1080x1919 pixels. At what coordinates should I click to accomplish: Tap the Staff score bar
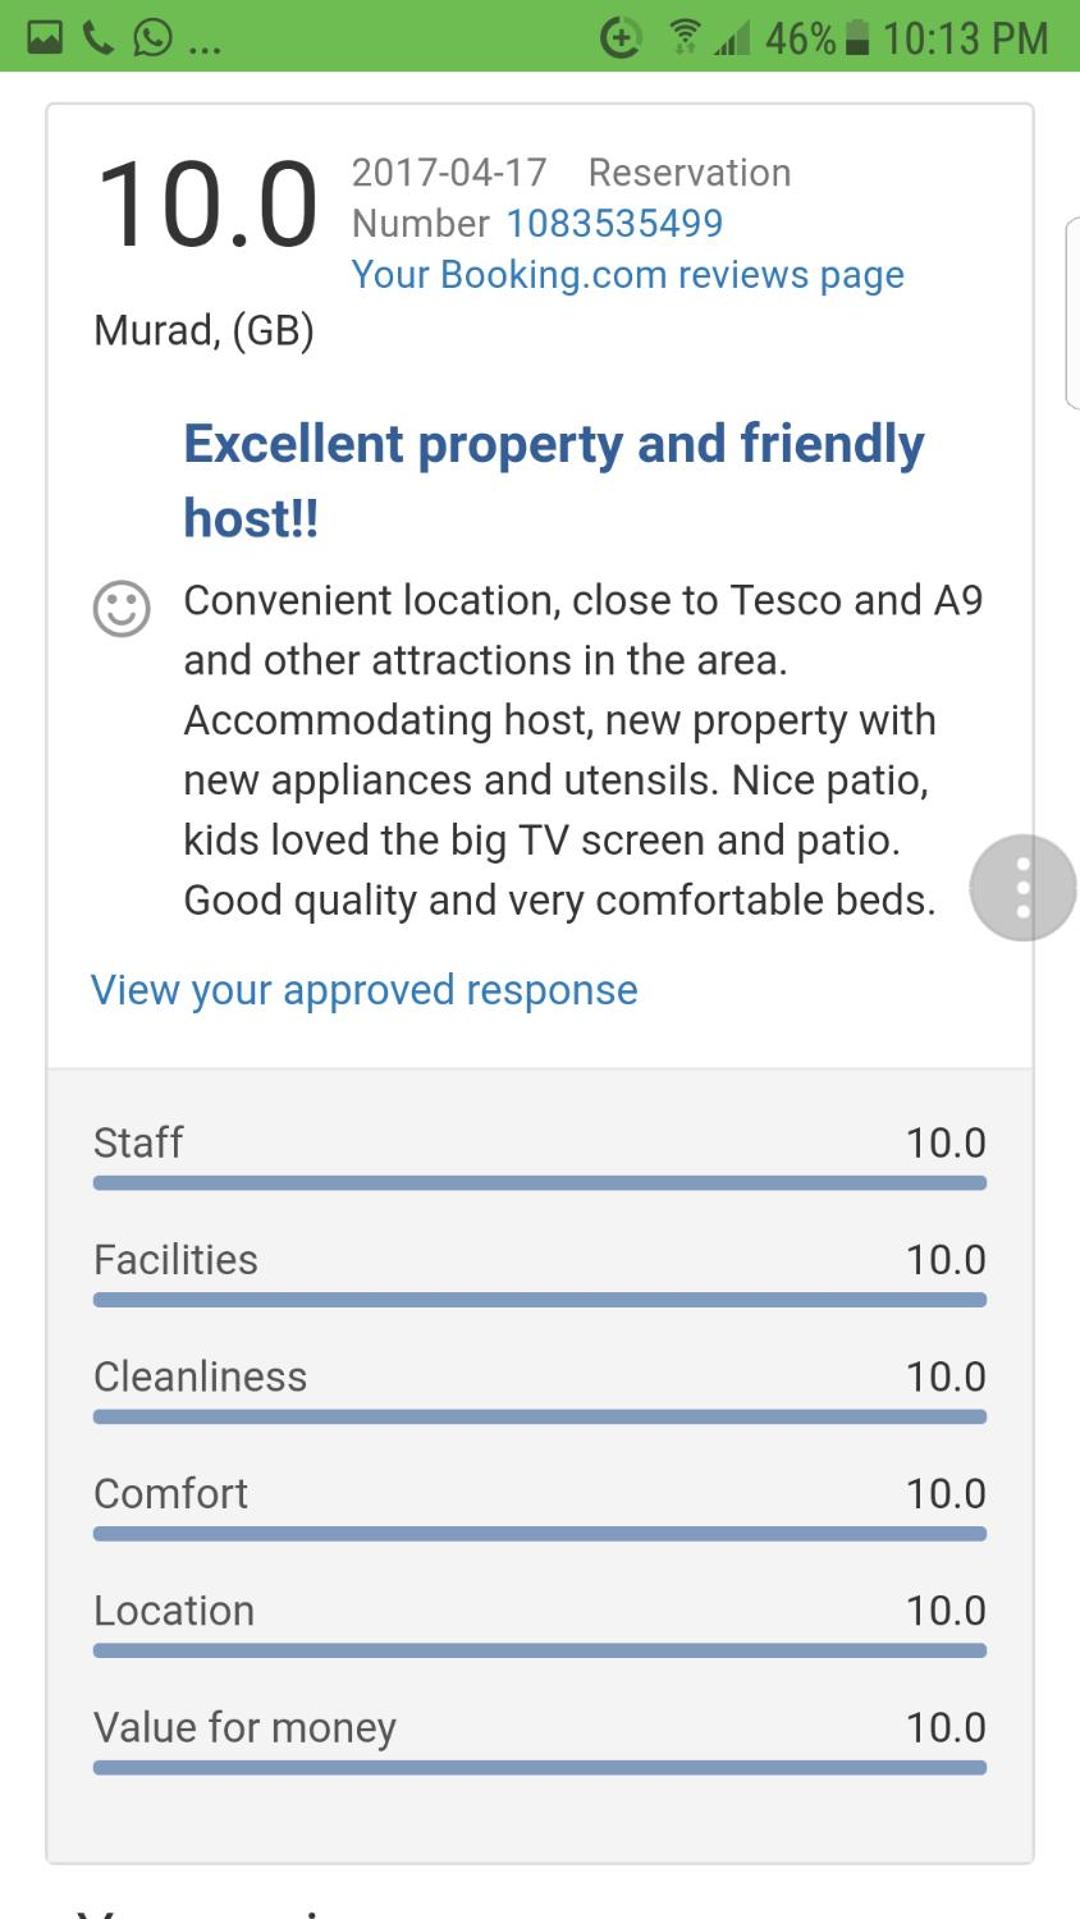point(539,1183)
